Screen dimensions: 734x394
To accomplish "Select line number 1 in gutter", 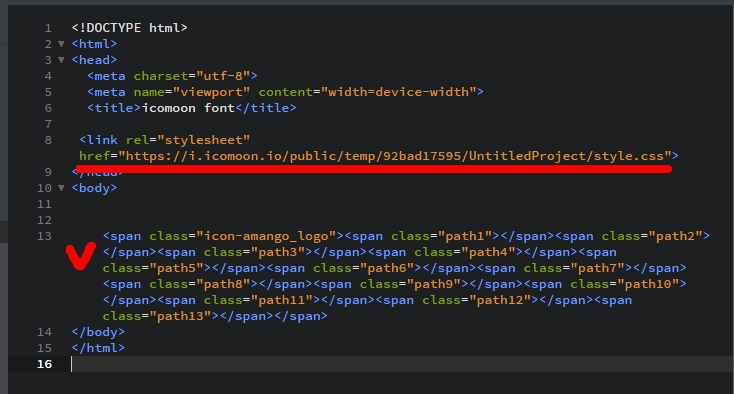I will 48,28.
